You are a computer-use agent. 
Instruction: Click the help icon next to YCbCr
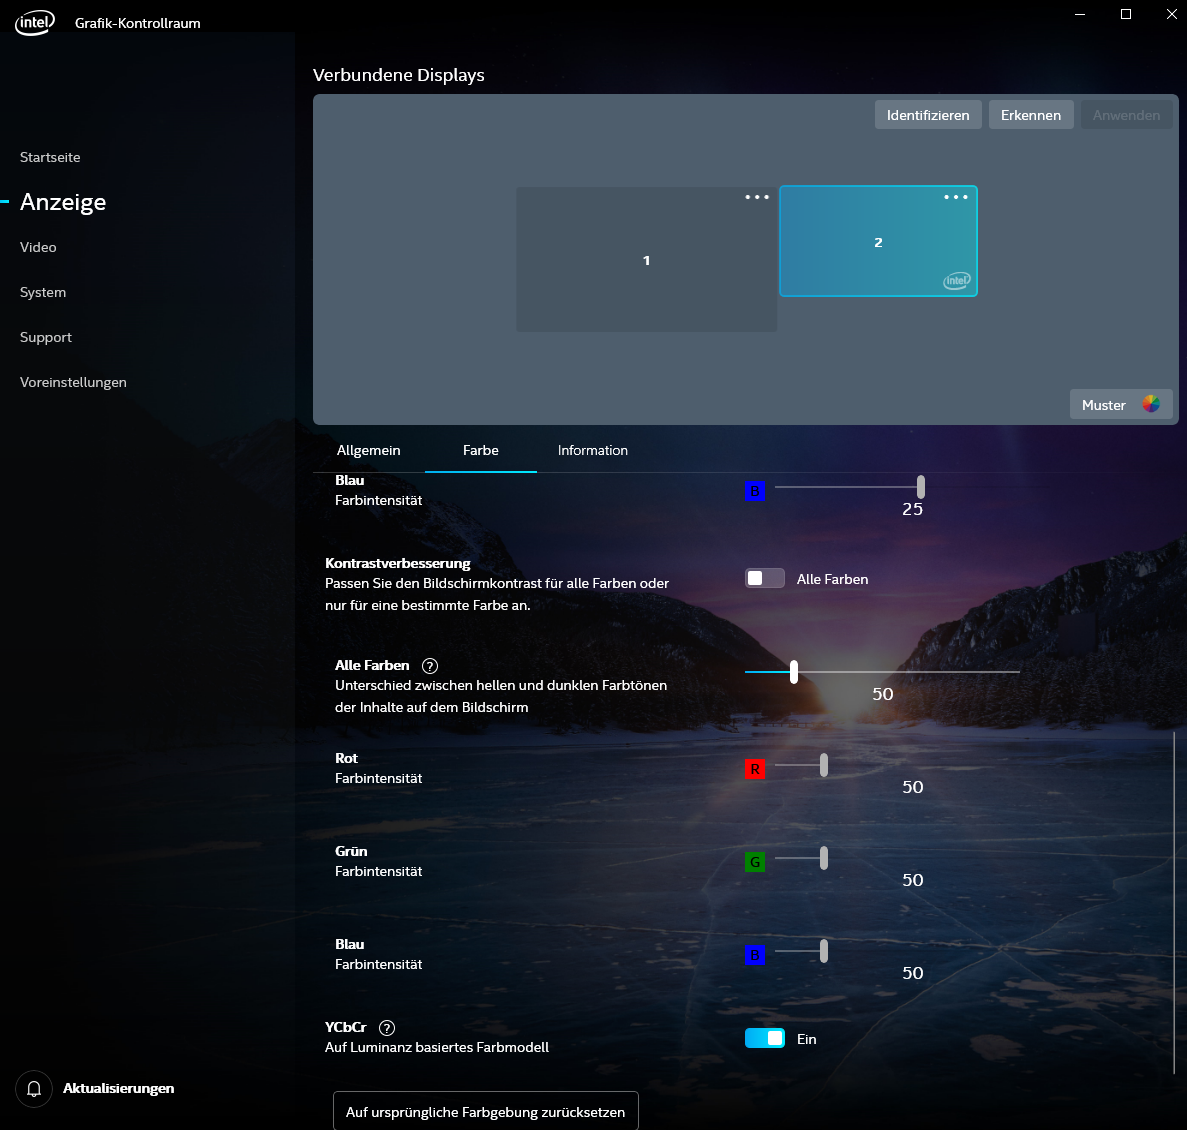(x=387, y=1028)
